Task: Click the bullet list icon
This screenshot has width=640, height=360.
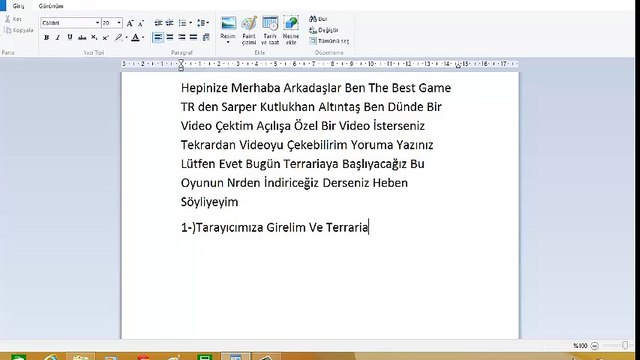Action: [182, 23]
